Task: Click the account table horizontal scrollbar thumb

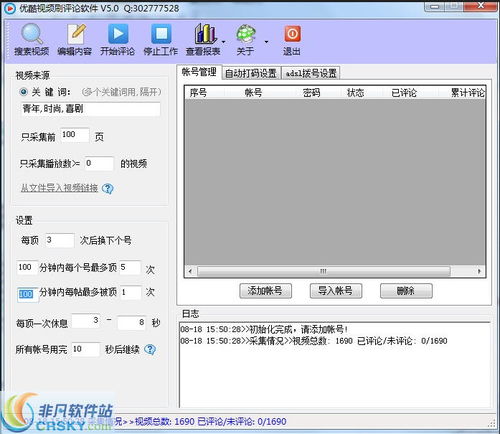Action: coord(324,271)
